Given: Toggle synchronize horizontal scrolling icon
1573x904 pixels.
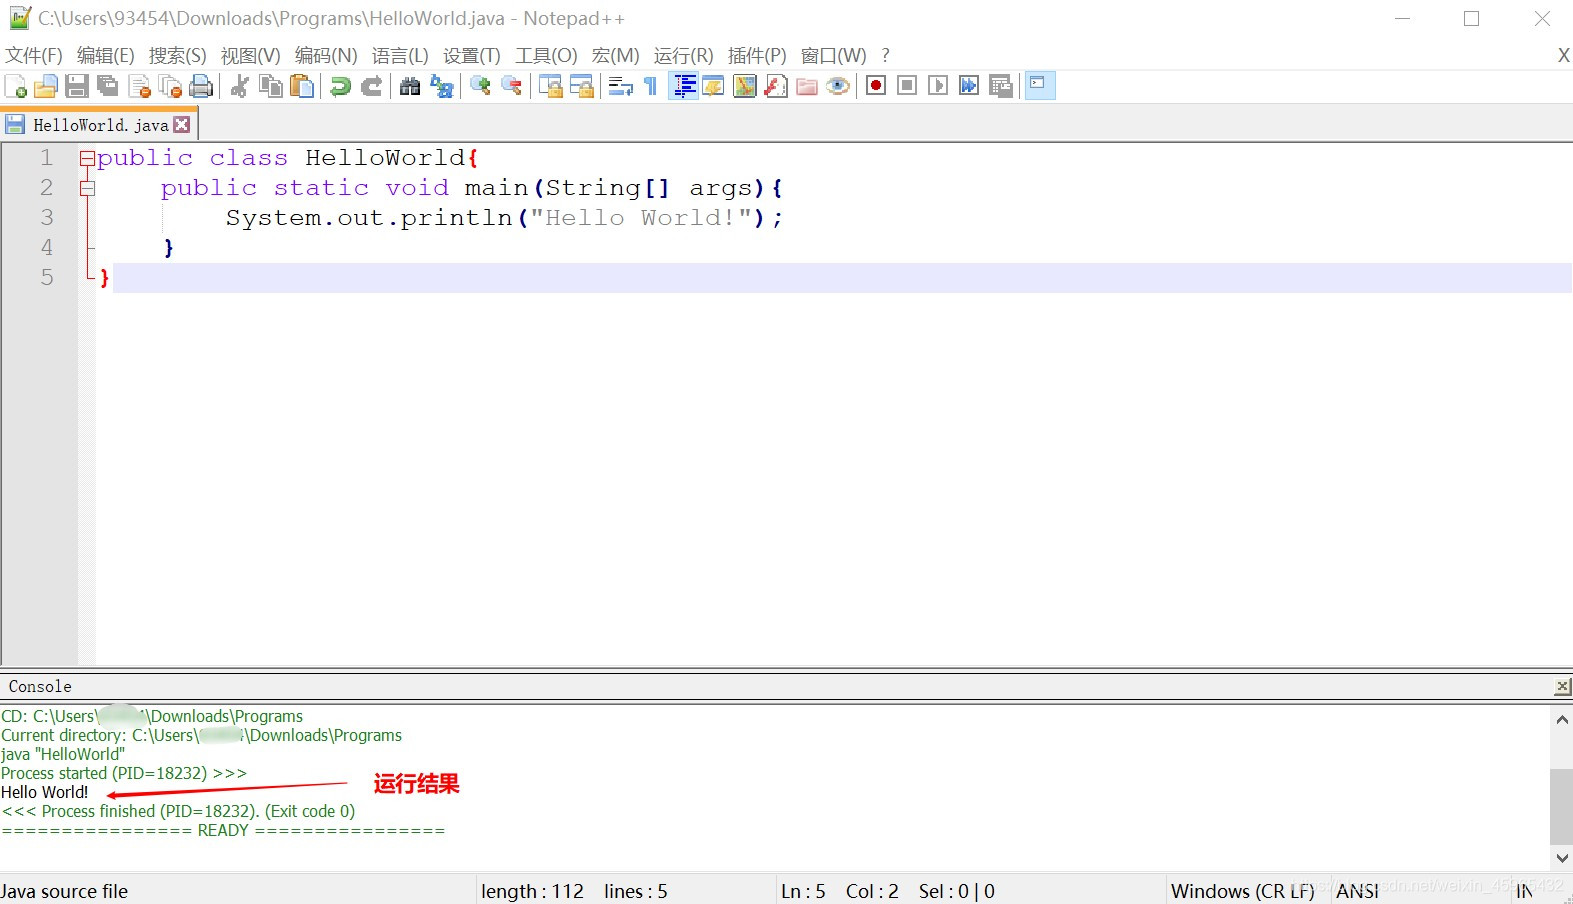Looking at the screenshot, I should [581, 86].
